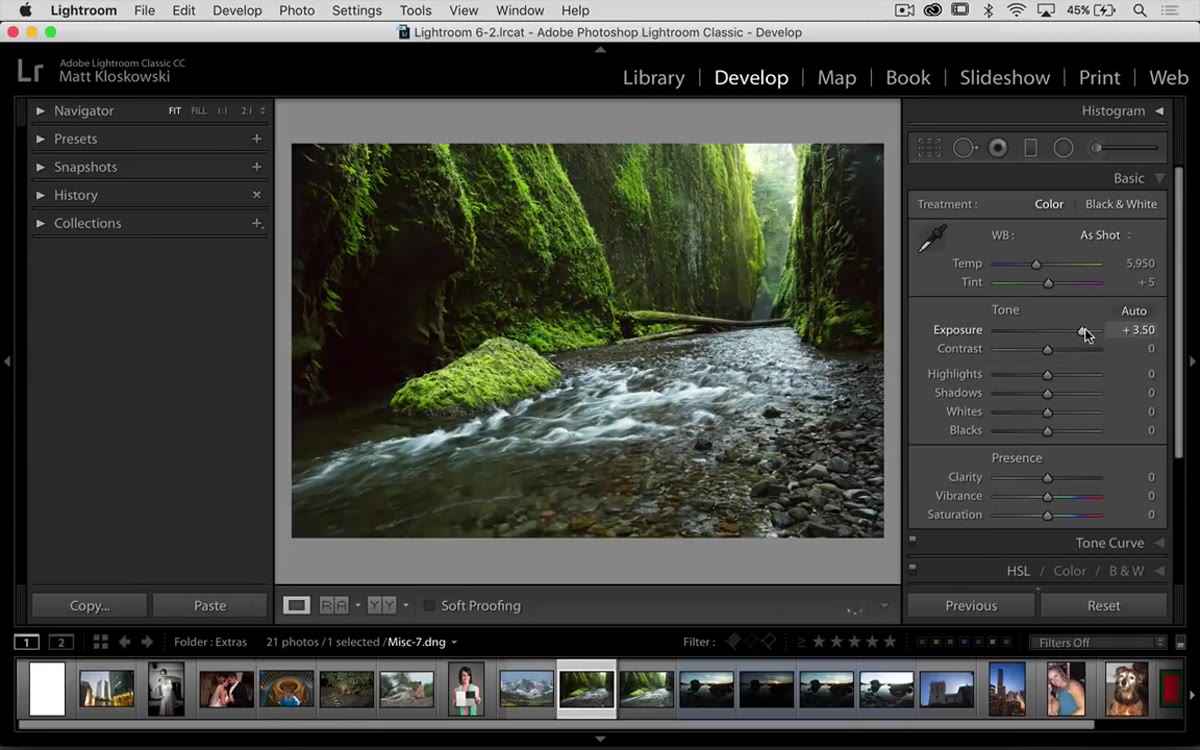Open the Settings menu
Image resolution: width=1200 pixels, height=750 pixels.
(357, 10)
